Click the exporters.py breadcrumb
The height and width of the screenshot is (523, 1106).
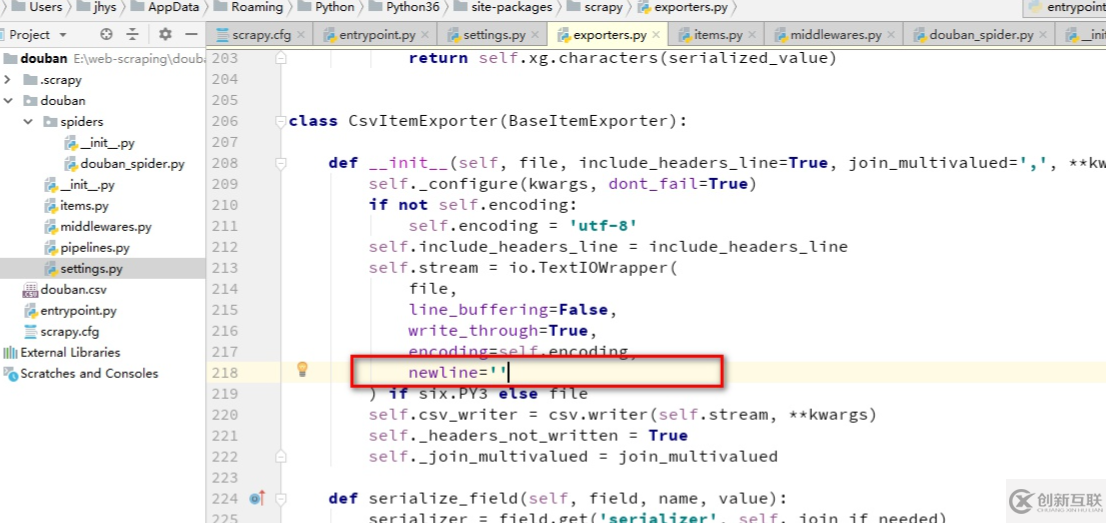point(683,7)
